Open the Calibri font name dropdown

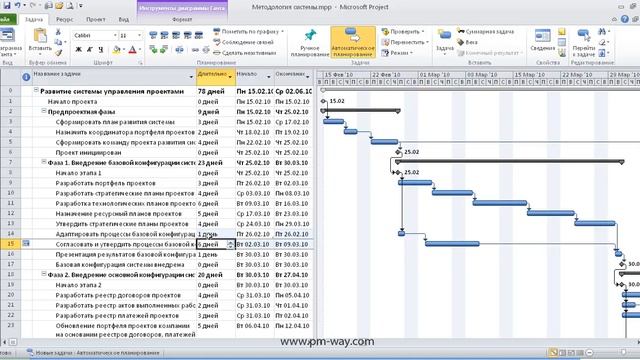tap(115, 36)
